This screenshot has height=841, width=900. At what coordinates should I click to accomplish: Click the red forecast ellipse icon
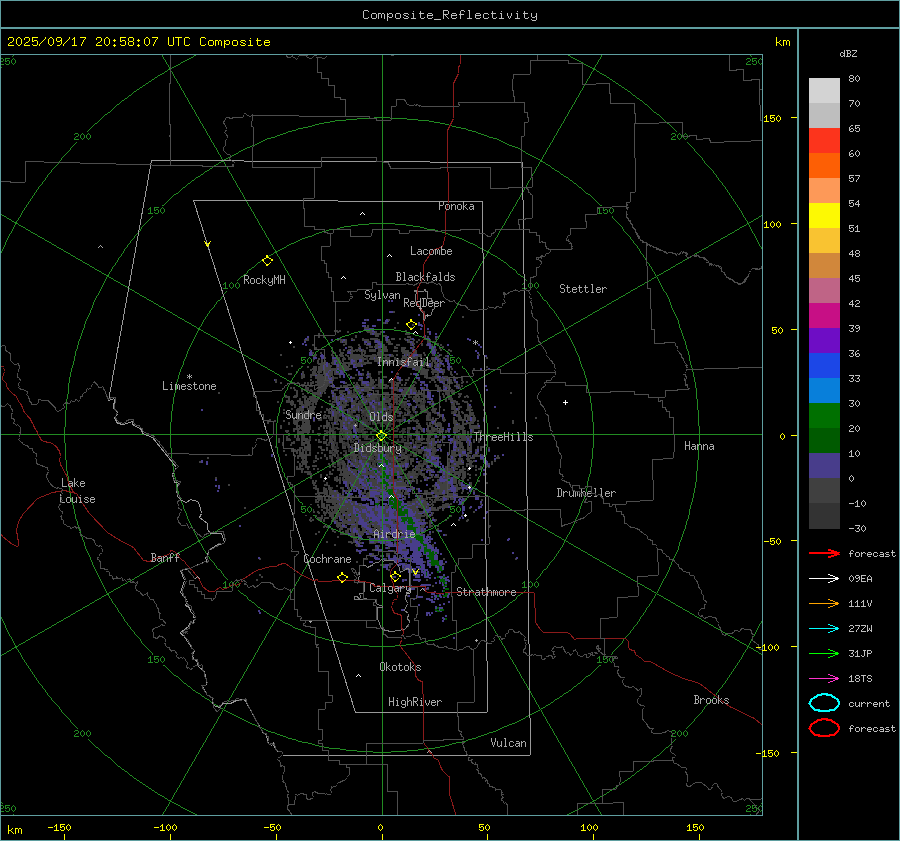coord(824,728)
